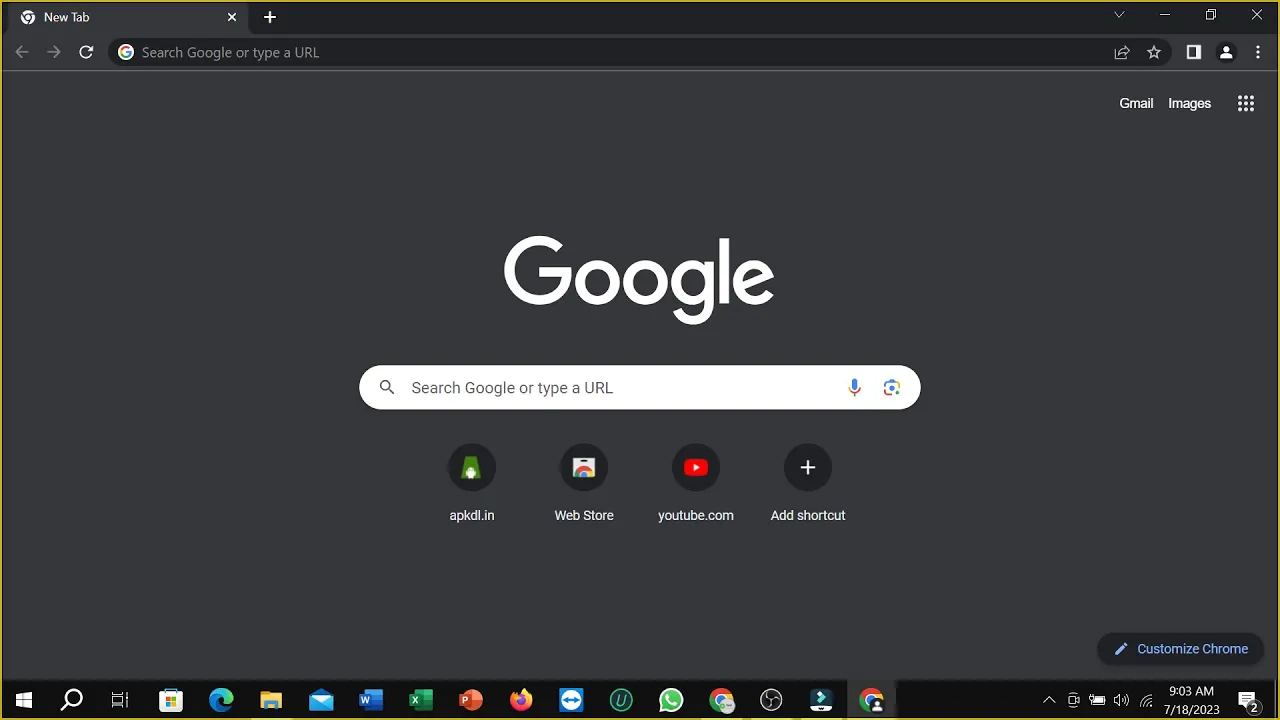Open the notification center
Viewport: 1280px width, 720px height.
tap(1248, 700)
